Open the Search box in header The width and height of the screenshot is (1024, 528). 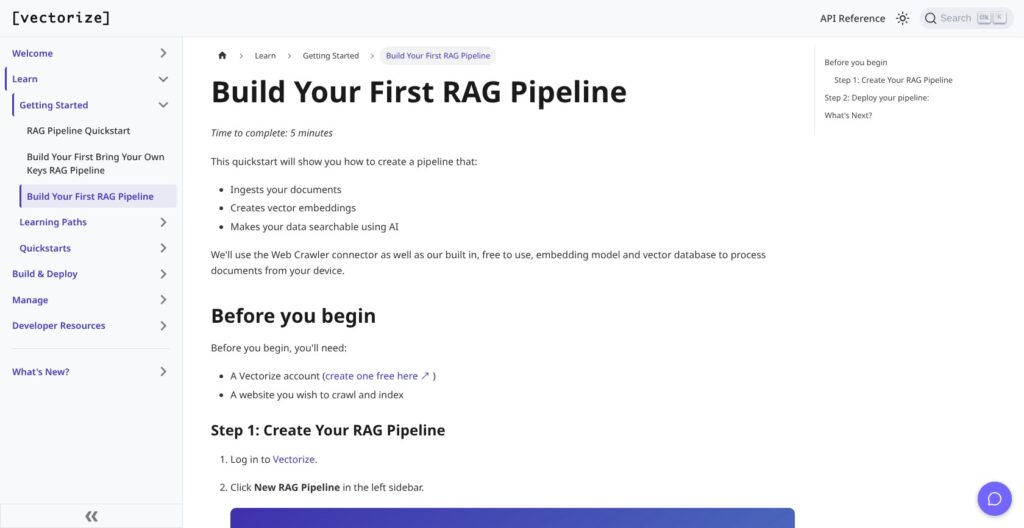[x=967, y=18]
